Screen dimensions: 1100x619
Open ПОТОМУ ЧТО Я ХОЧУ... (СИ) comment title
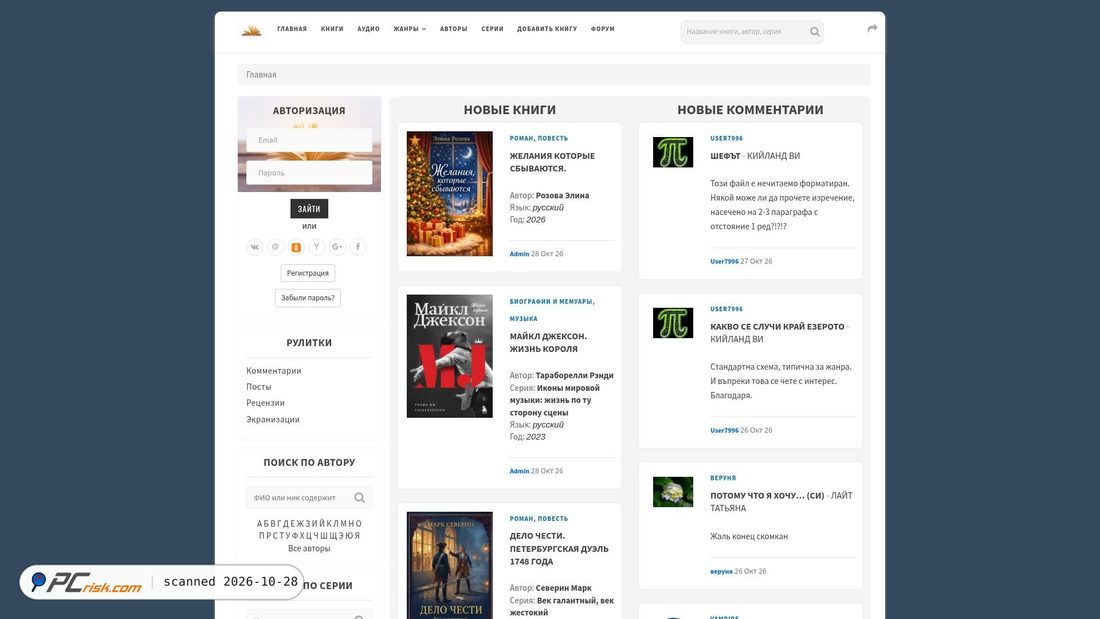(767, 495)
